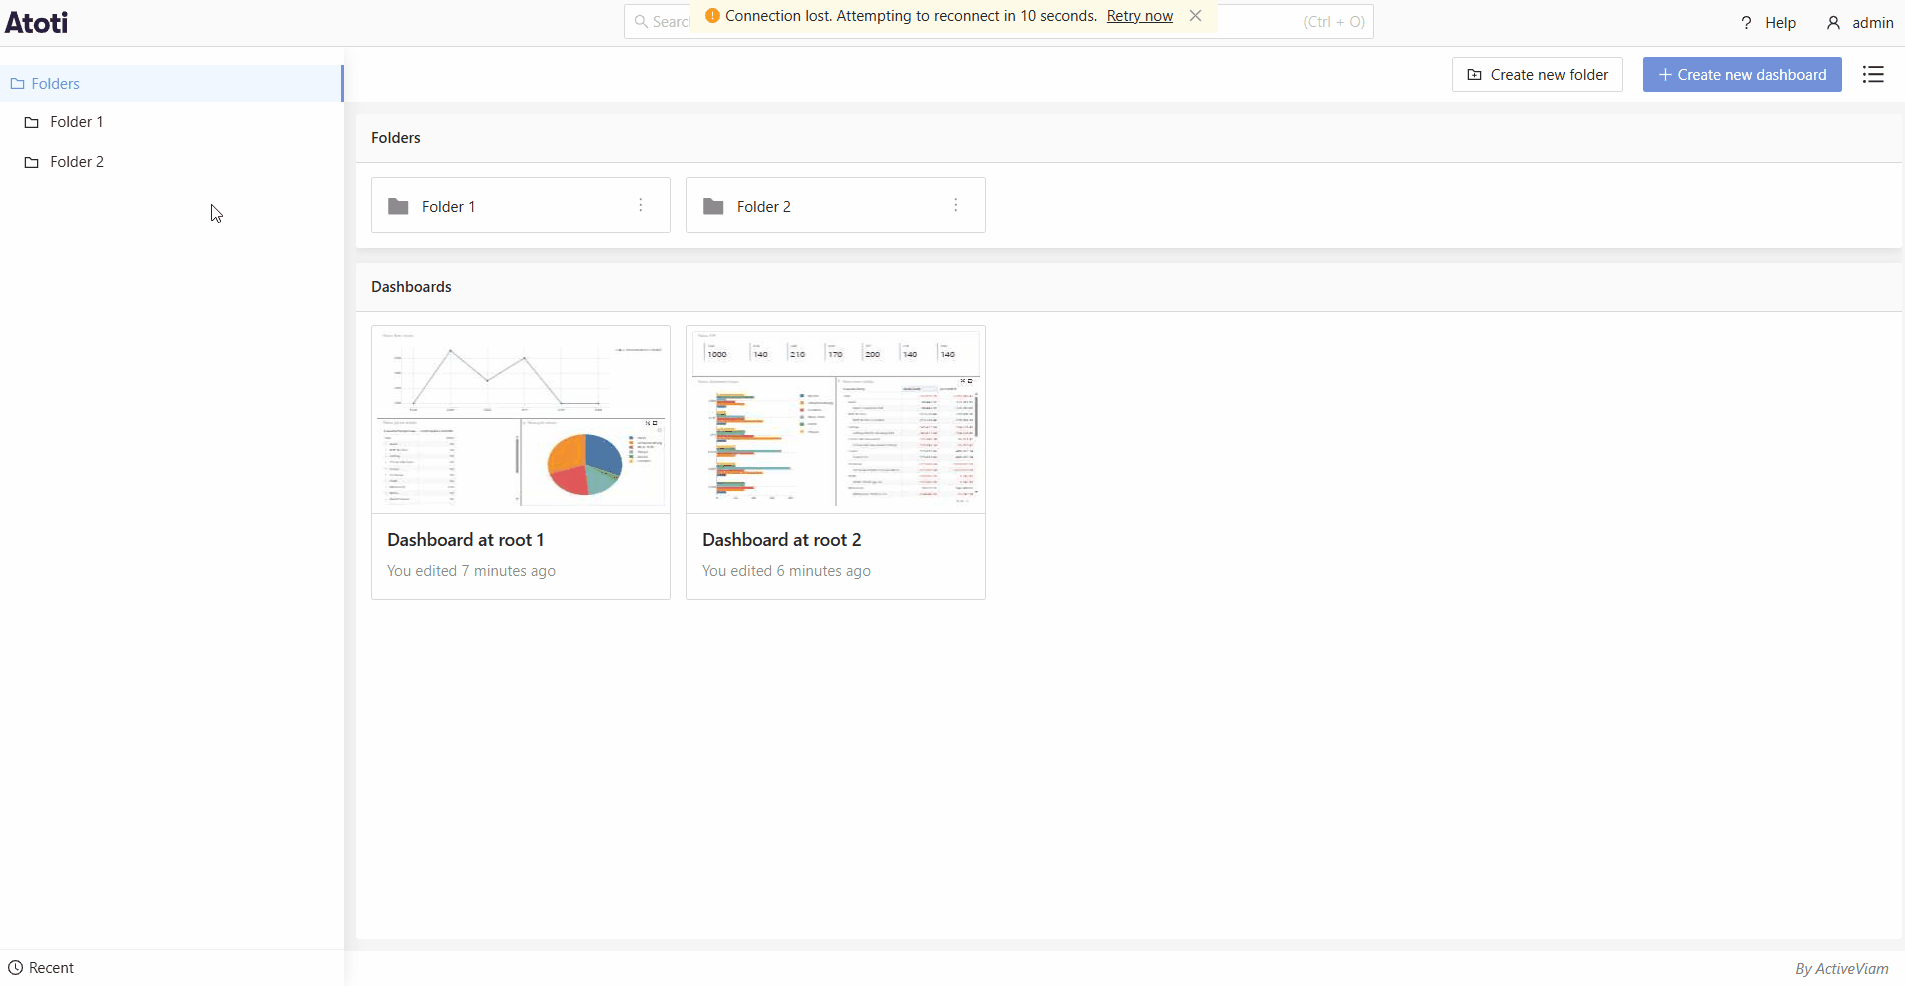Open Folder 1 card folder icon
Screen dimensions: 1905x986
tap(398, 206)
